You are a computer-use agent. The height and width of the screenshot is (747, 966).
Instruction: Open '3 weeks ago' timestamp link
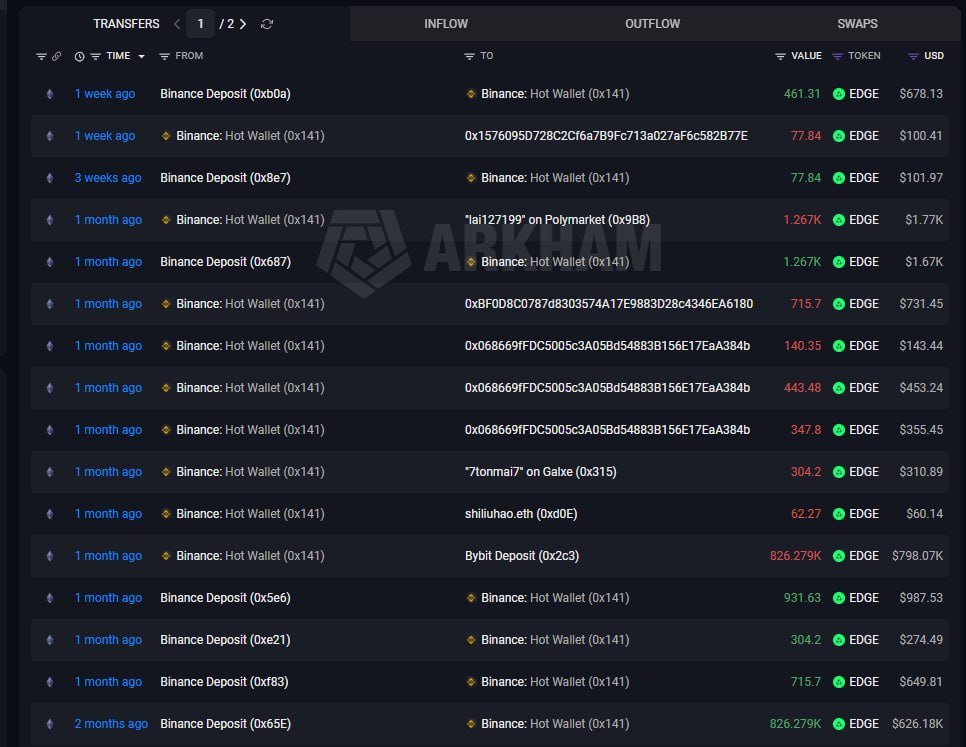tap(108, 178)
